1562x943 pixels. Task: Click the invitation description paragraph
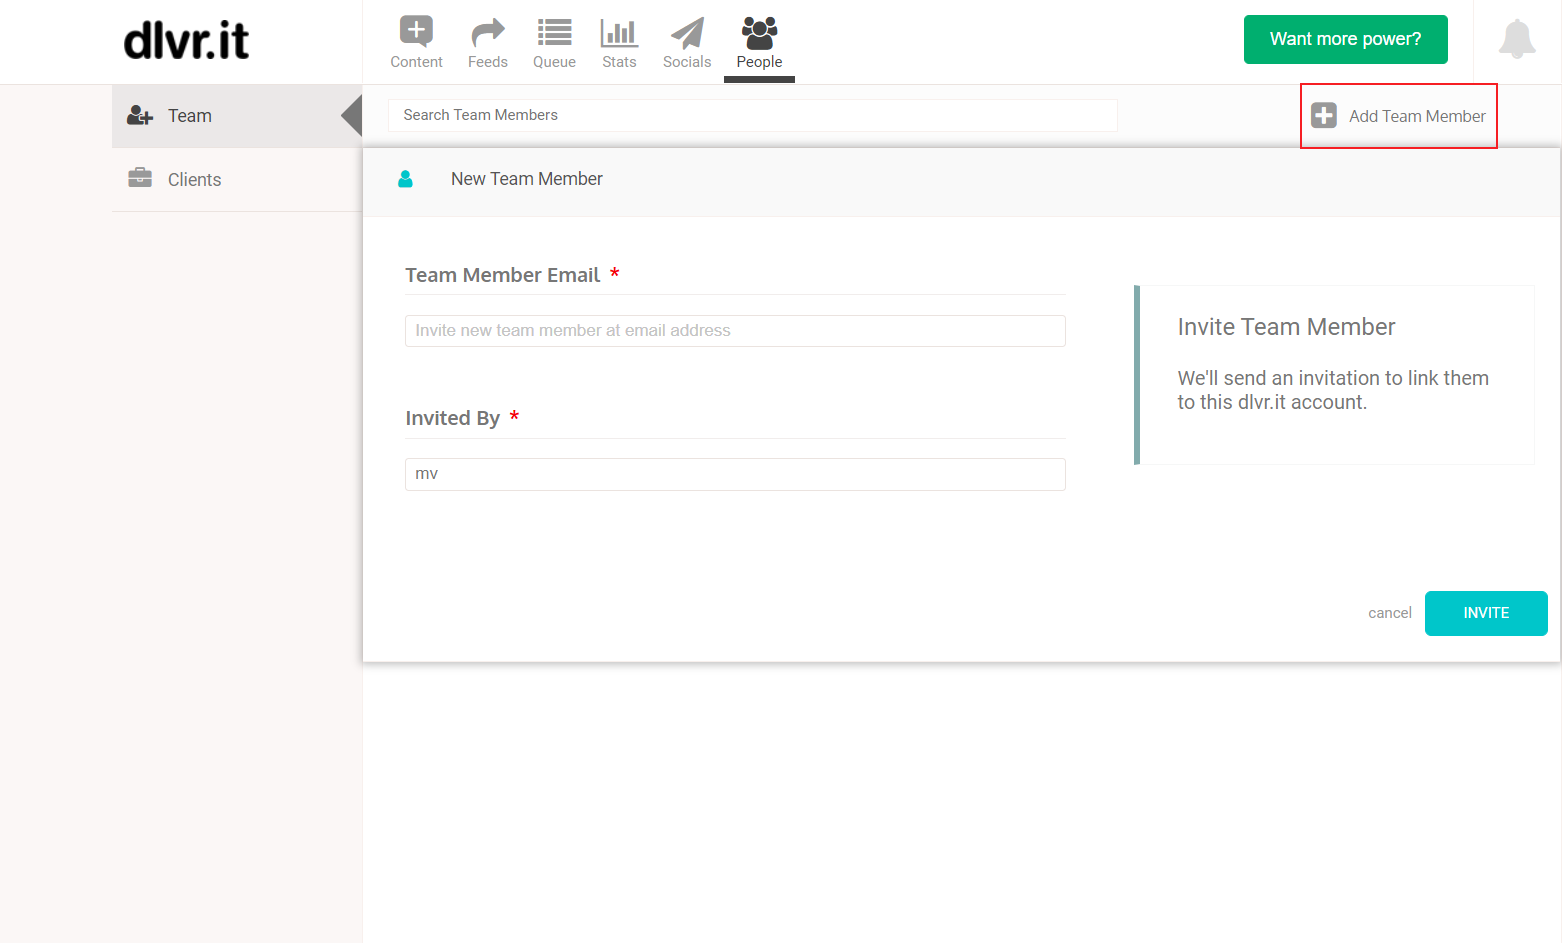(1333, 390)
